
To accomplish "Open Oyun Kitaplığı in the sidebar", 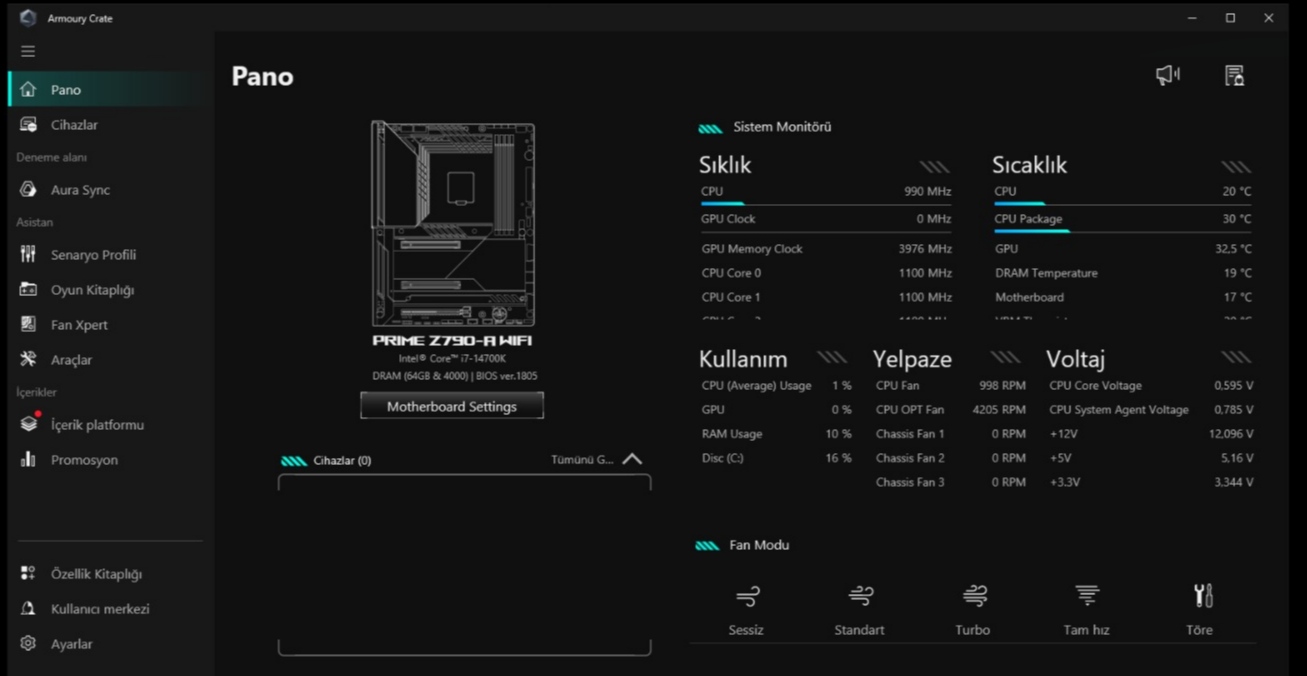I will coord(110,289).
